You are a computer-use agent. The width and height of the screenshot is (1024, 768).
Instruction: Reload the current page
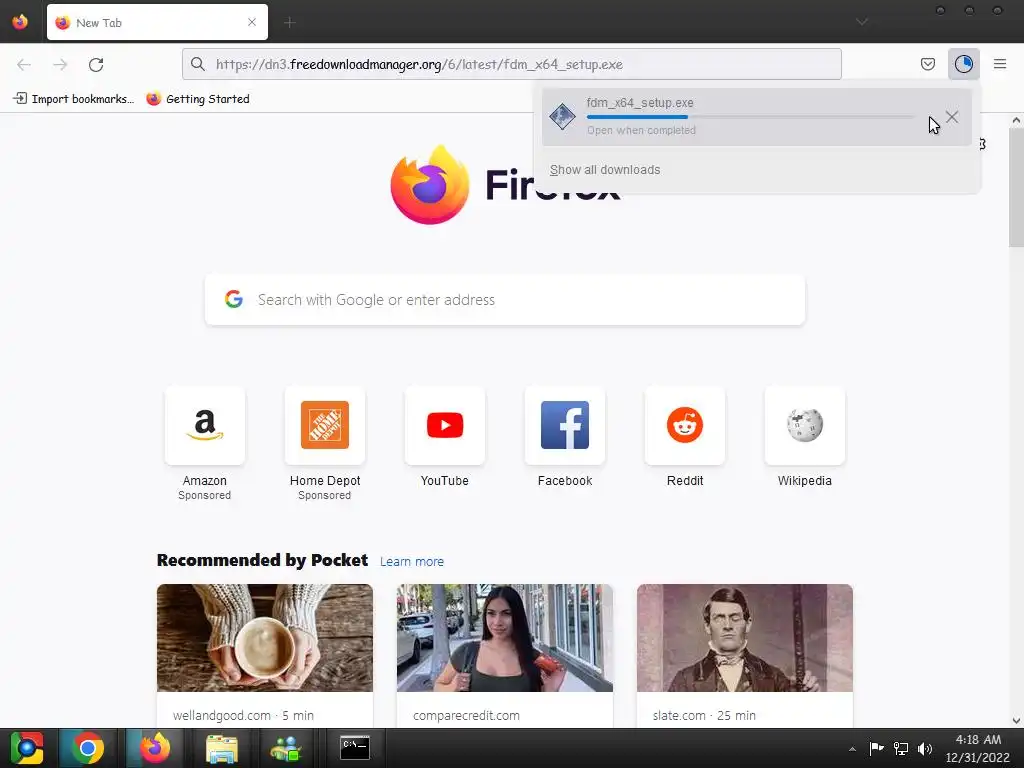click(x=96, y=64)
